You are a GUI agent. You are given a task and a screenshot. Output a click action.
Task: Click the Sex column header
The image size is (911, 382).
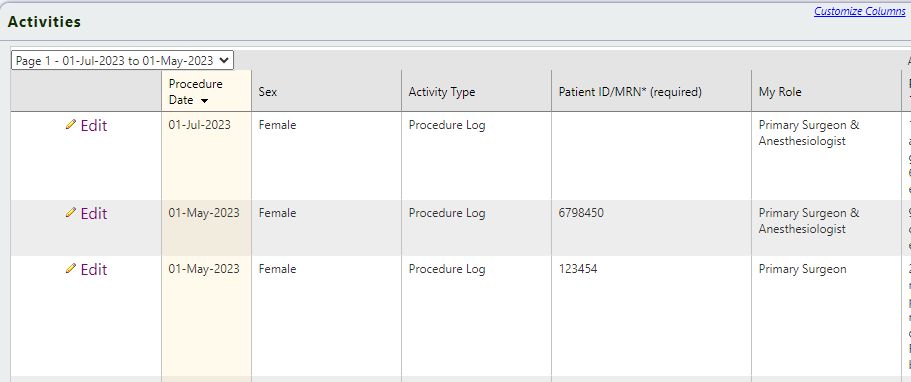click(268, 92)
